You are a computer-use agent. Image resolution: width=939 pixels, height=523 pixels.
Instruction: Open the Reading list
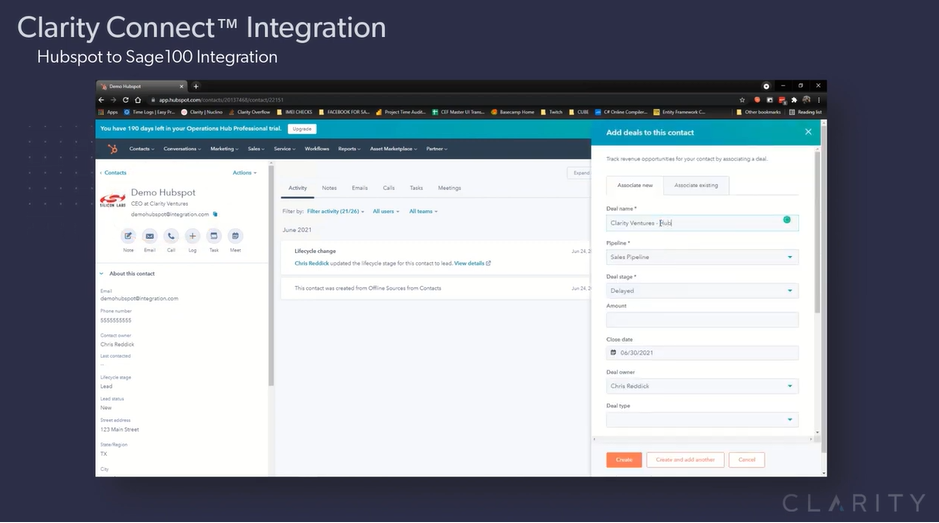tap(805, 112)
